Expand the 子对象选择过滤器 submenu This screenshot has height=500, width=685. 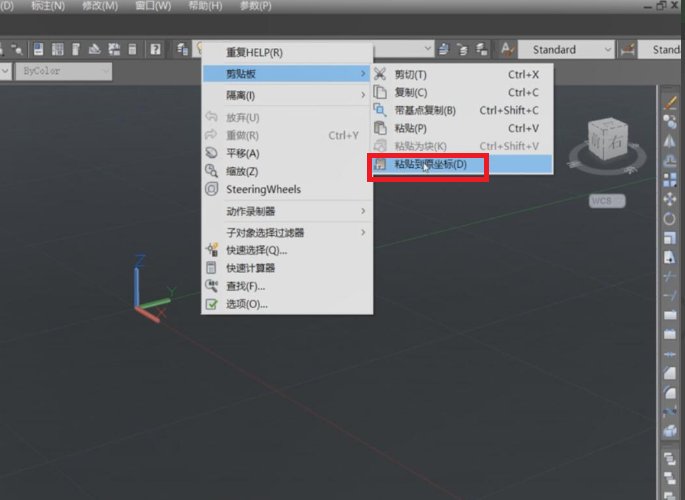tap(287, 232)
